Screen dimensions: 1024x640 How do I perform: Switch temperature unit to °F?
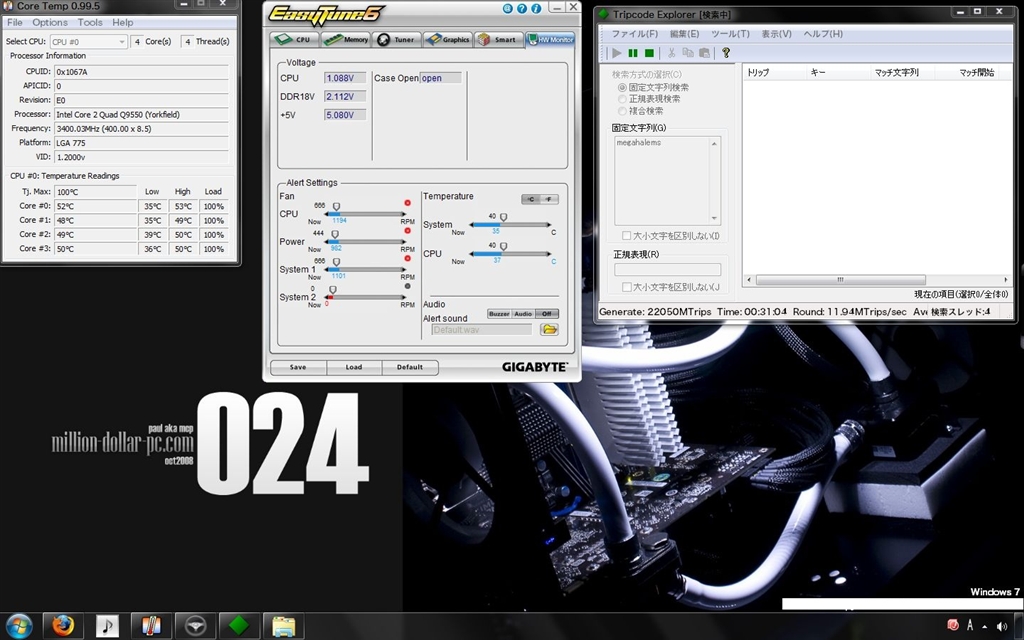(x=549, y=199)
